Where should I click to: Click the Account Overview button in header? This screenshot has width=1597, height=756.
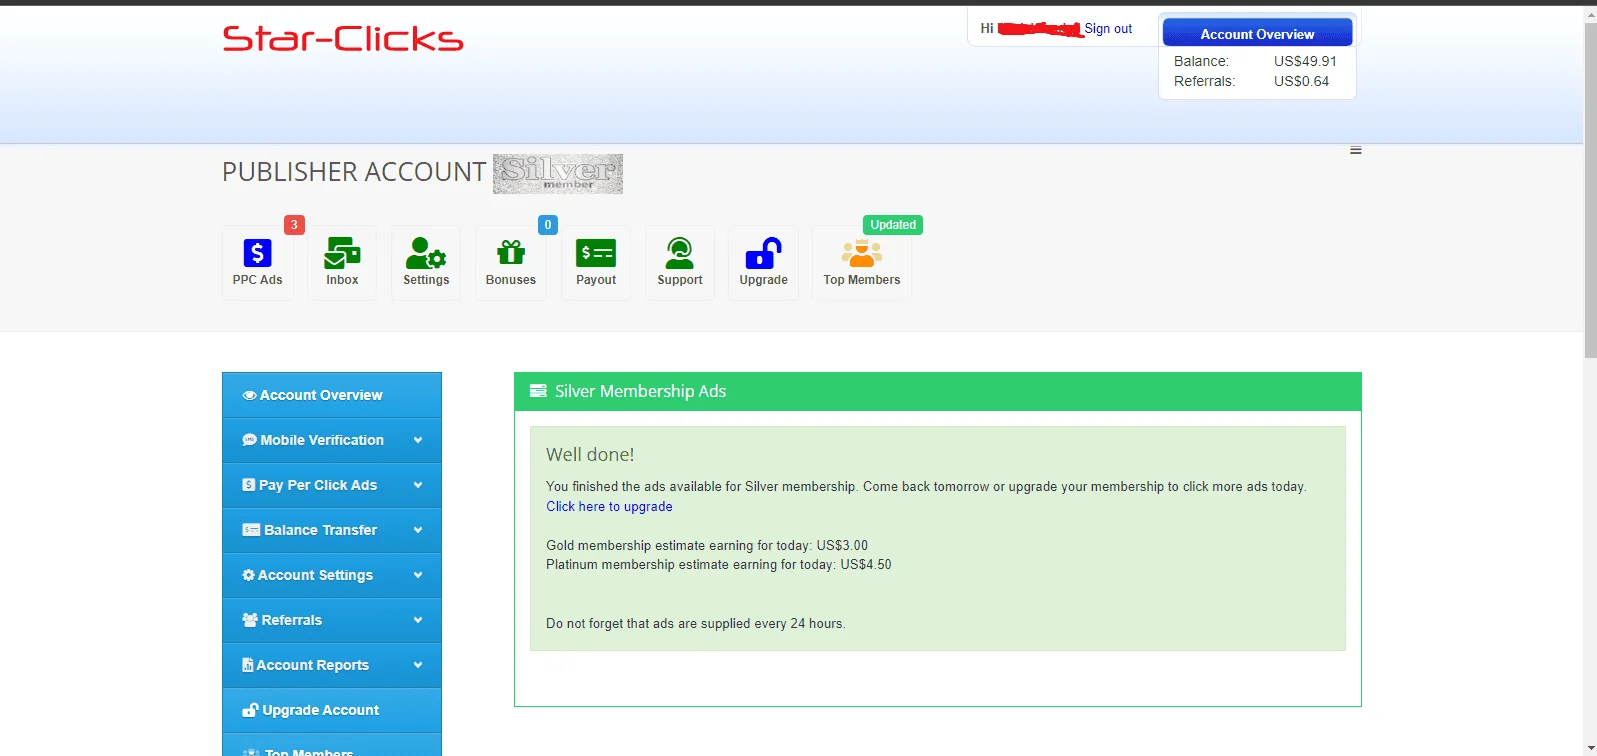[1257, 33]
